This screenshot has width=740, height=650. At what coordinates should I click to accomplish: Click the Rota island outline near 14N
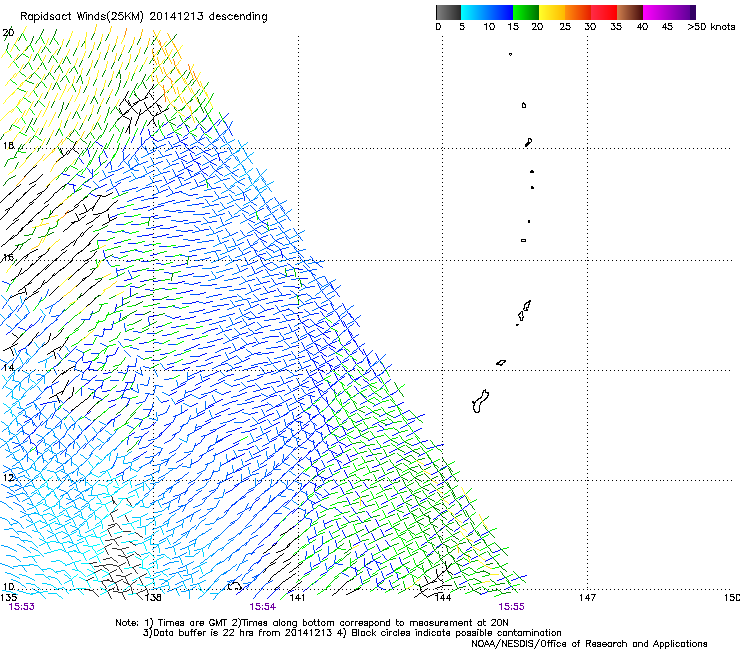501,363
